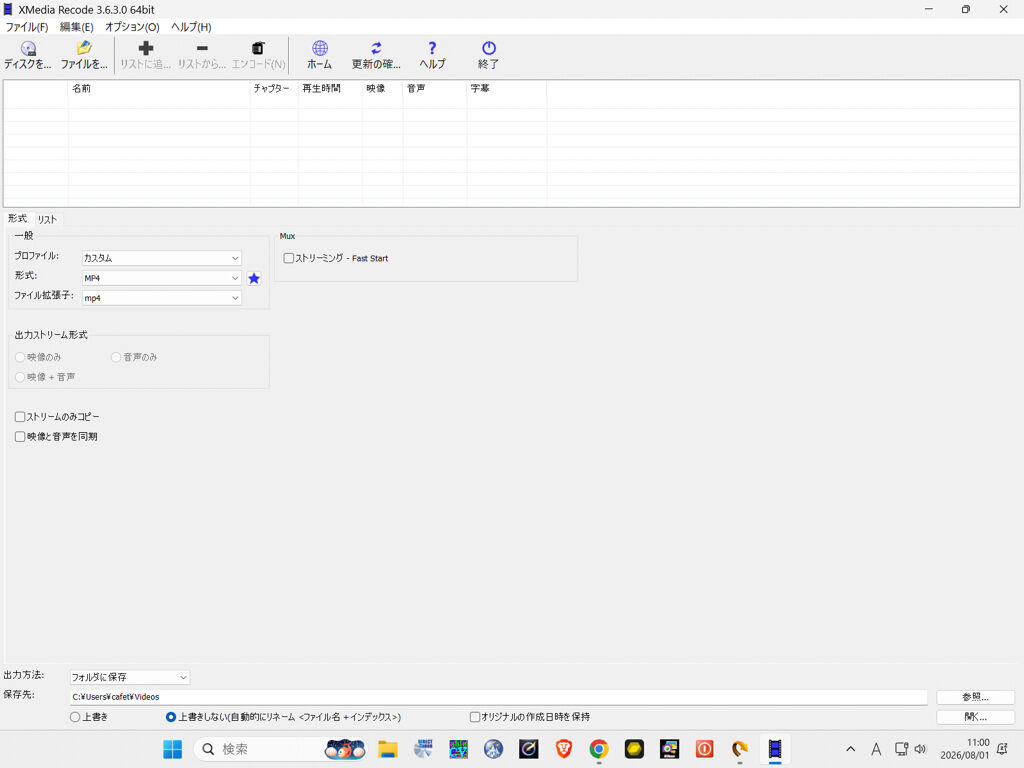The height and width of the screenshot is (768, 1024).
Task: Open disc via the disc toolbar icon
Action: coord(28,48)
